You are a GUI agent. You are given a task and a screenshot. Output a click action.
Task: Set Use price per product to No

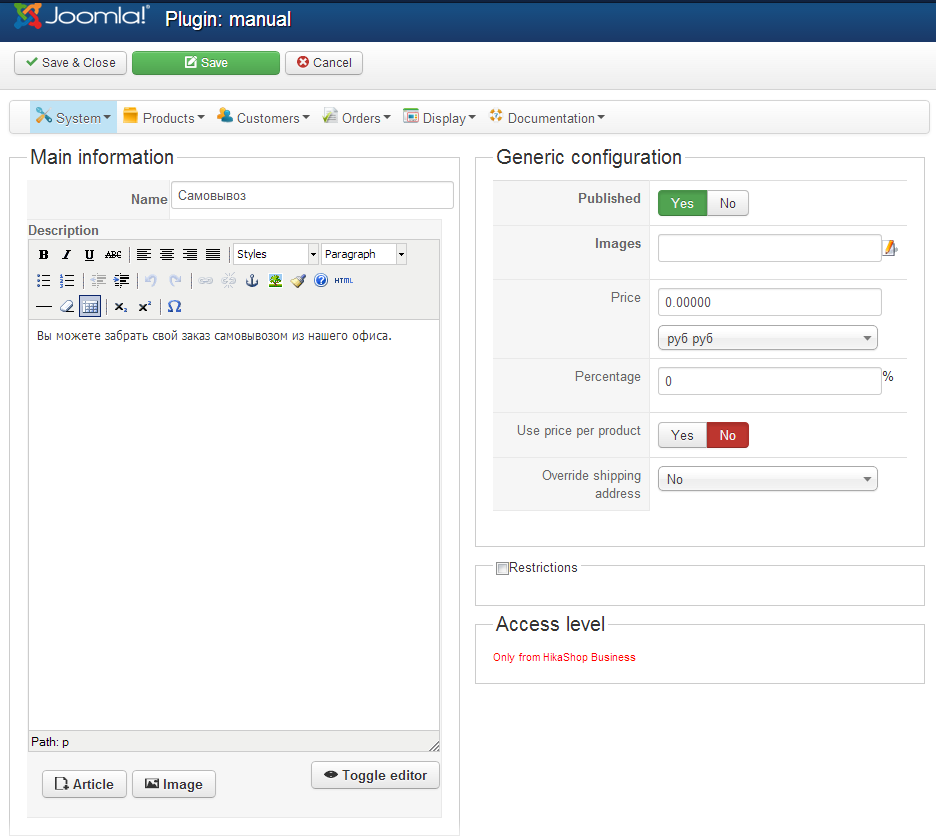click(x=728, y=436)
